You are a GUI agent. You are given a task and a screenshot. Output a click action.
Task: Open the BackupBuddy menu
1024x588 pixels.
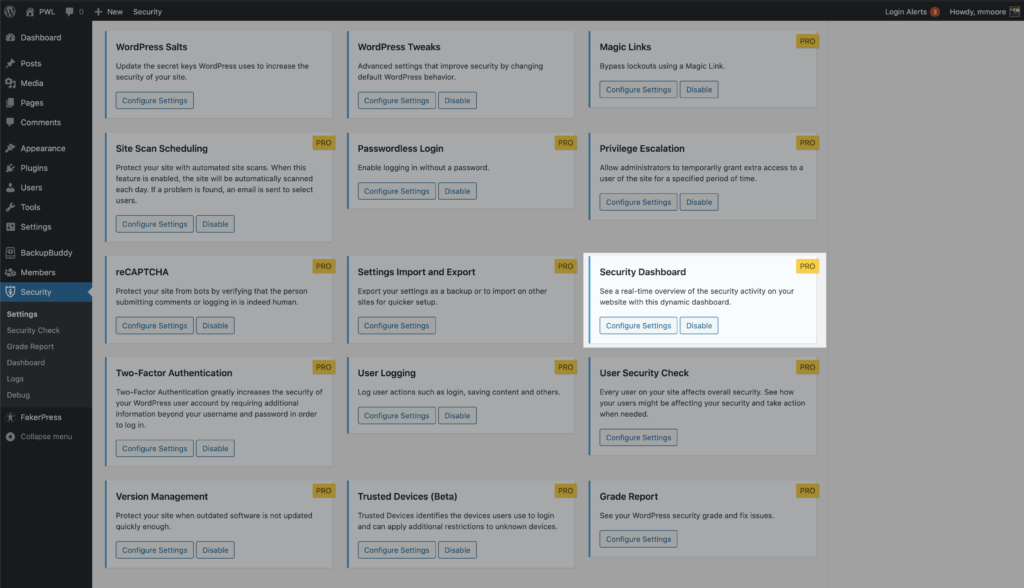point(46,253)
